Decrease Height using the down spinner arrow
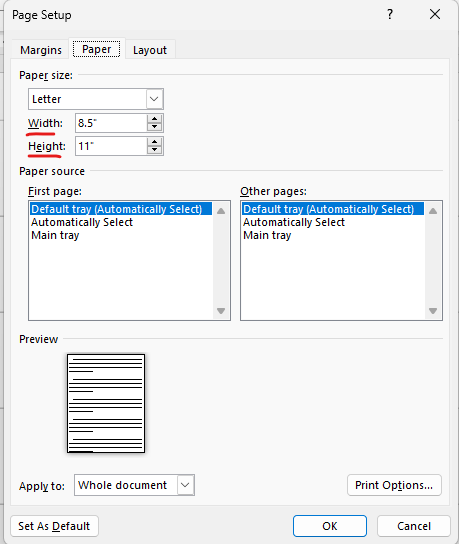Screen dimensions: 459x544 (154, 150)
